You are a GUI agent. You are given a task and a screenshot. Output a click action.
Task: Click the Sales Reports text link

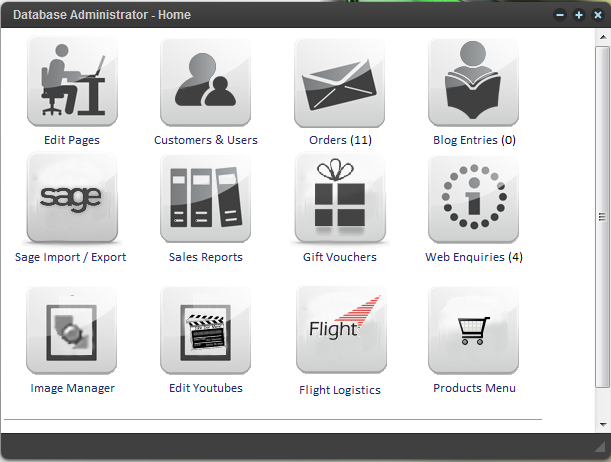click(x=206, y=257)
